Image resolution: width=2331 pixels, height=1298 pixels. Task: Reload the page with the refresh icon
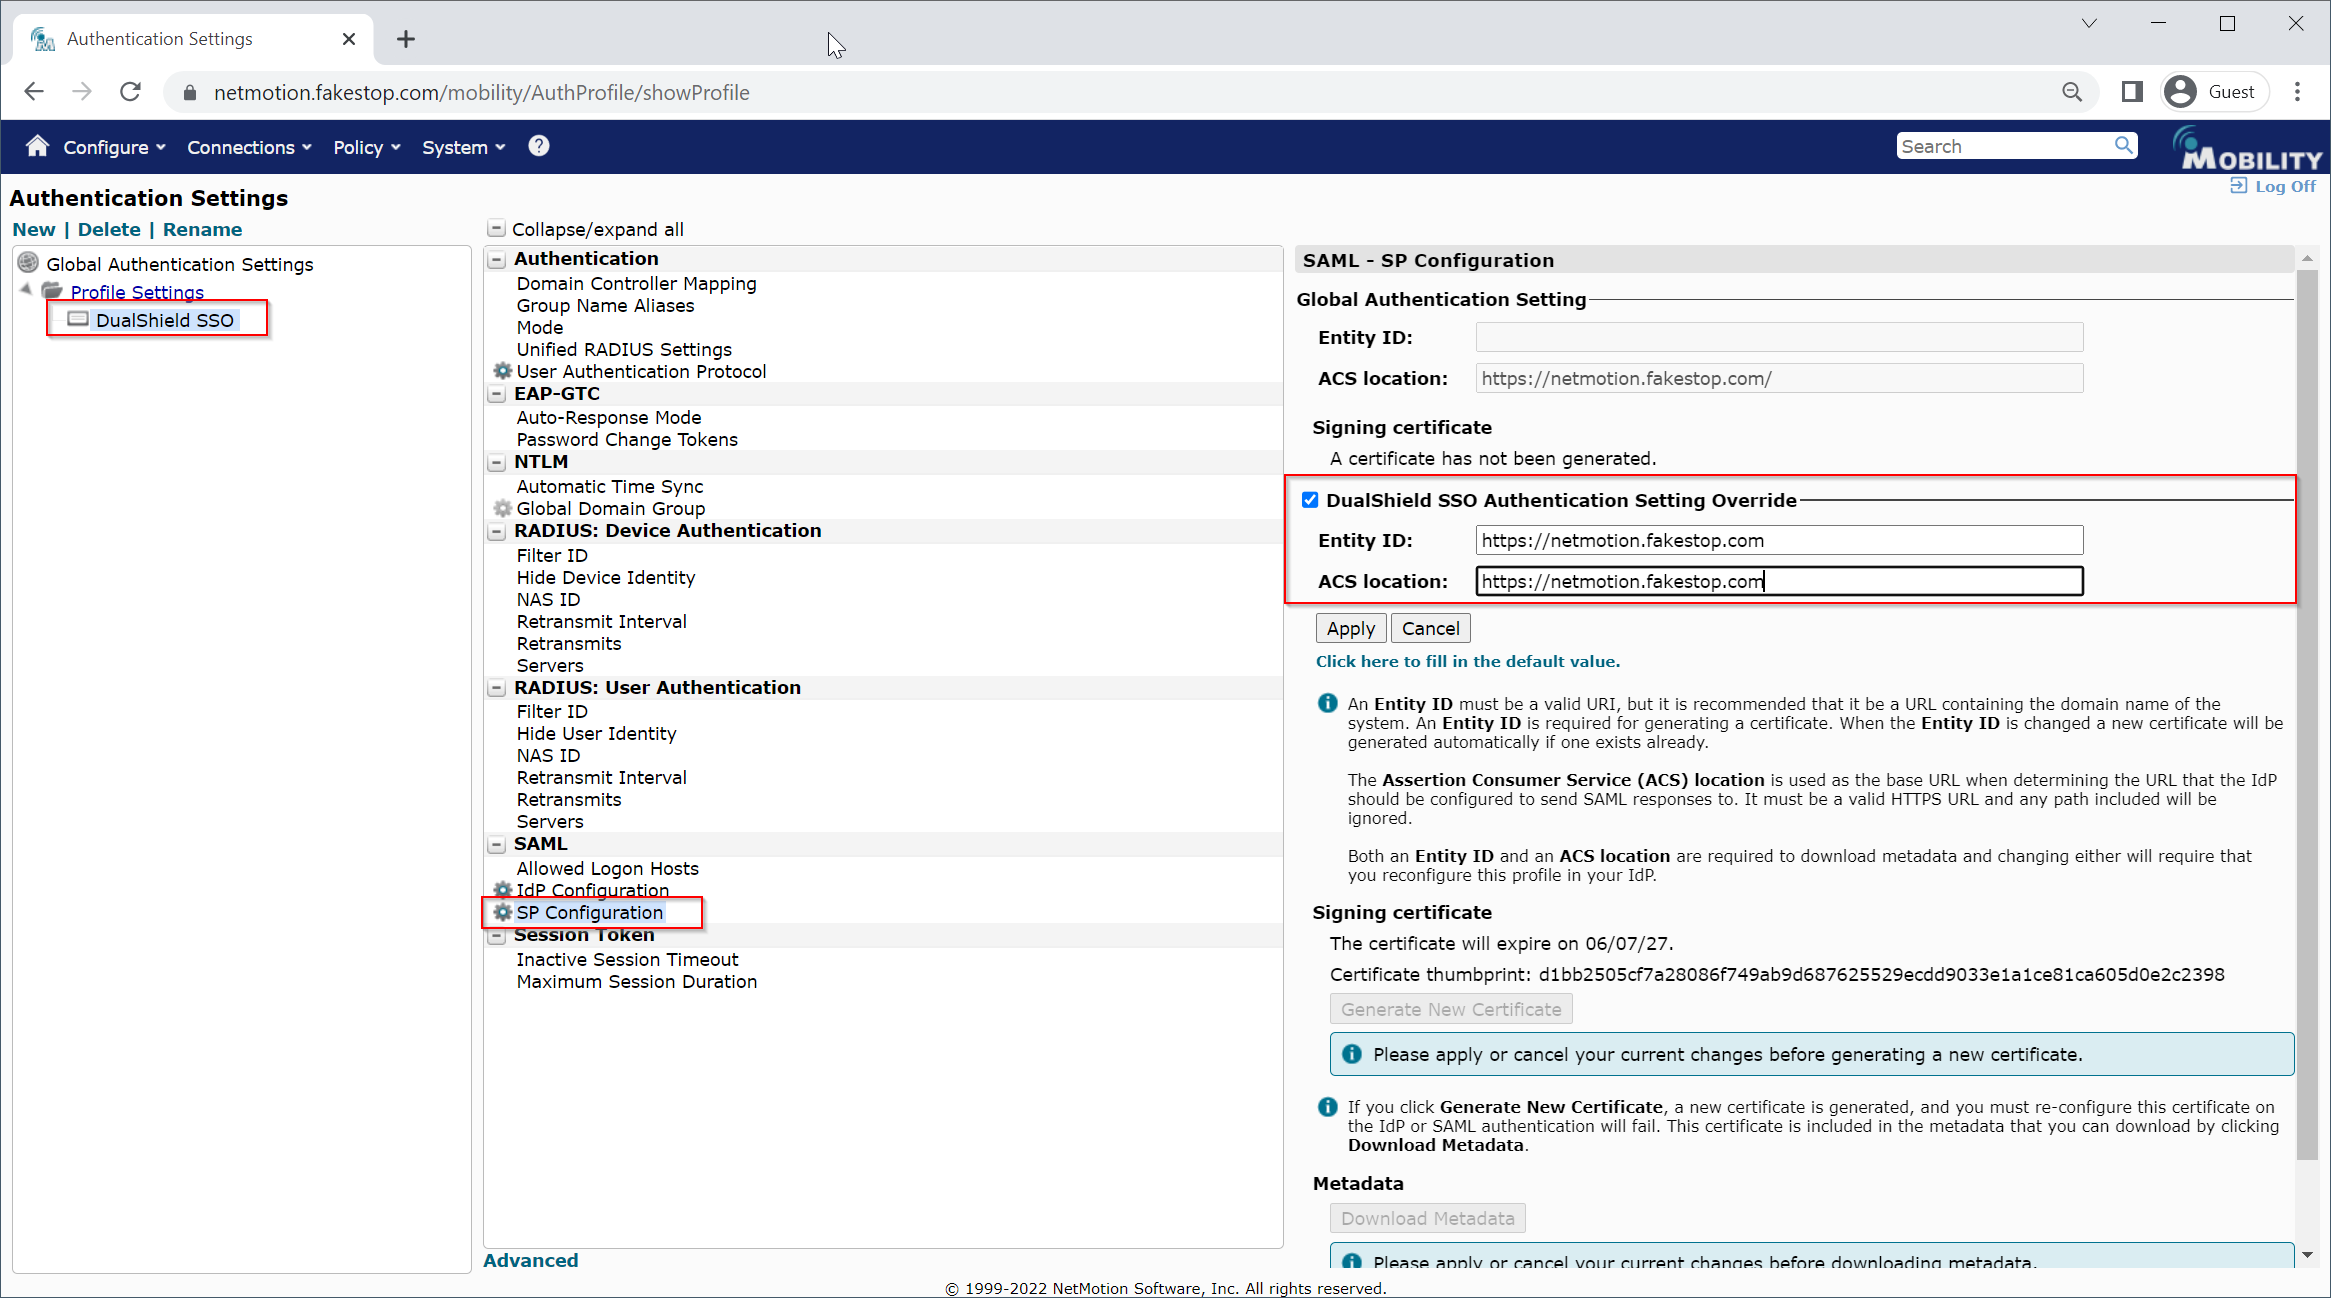point(130,92)
